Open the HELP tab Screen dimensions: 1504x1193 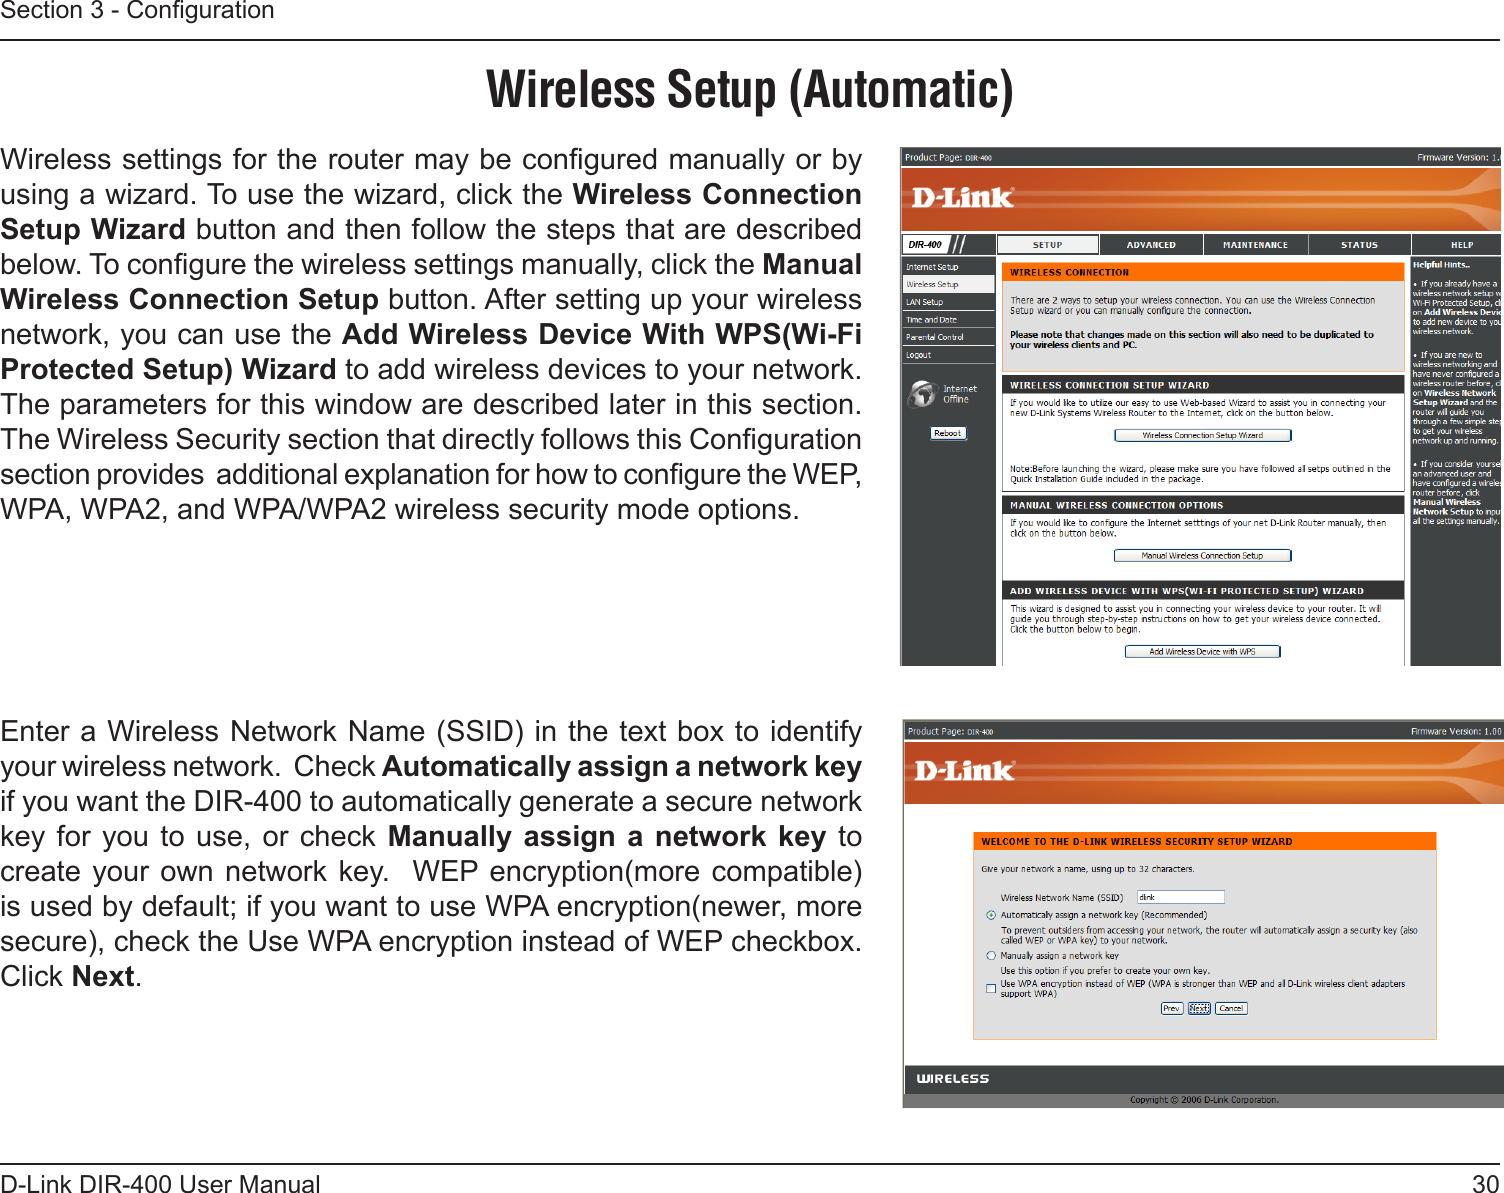point(1457,245)
